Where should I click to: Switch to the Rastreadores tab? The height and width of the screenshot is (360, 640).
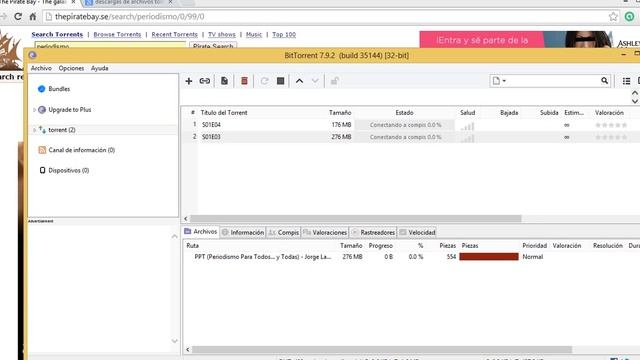click(373, 232)
